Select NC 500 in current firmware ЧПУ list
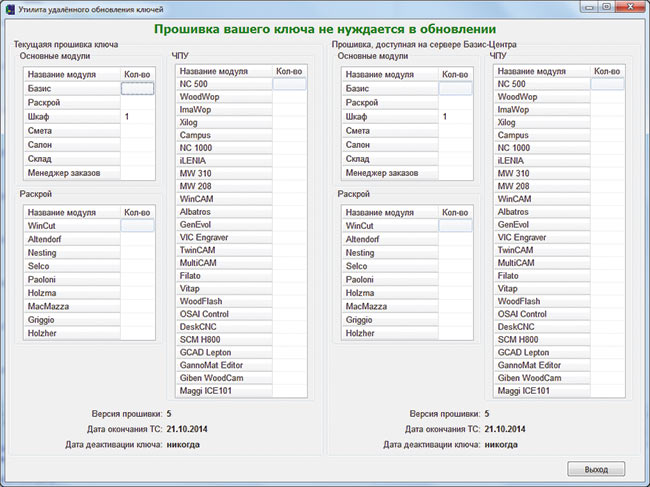 (x=224, y=84)
